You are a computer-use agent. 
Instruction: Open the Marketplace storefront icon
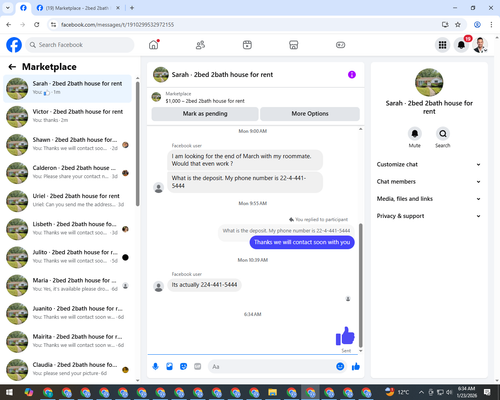click(293, 45)
